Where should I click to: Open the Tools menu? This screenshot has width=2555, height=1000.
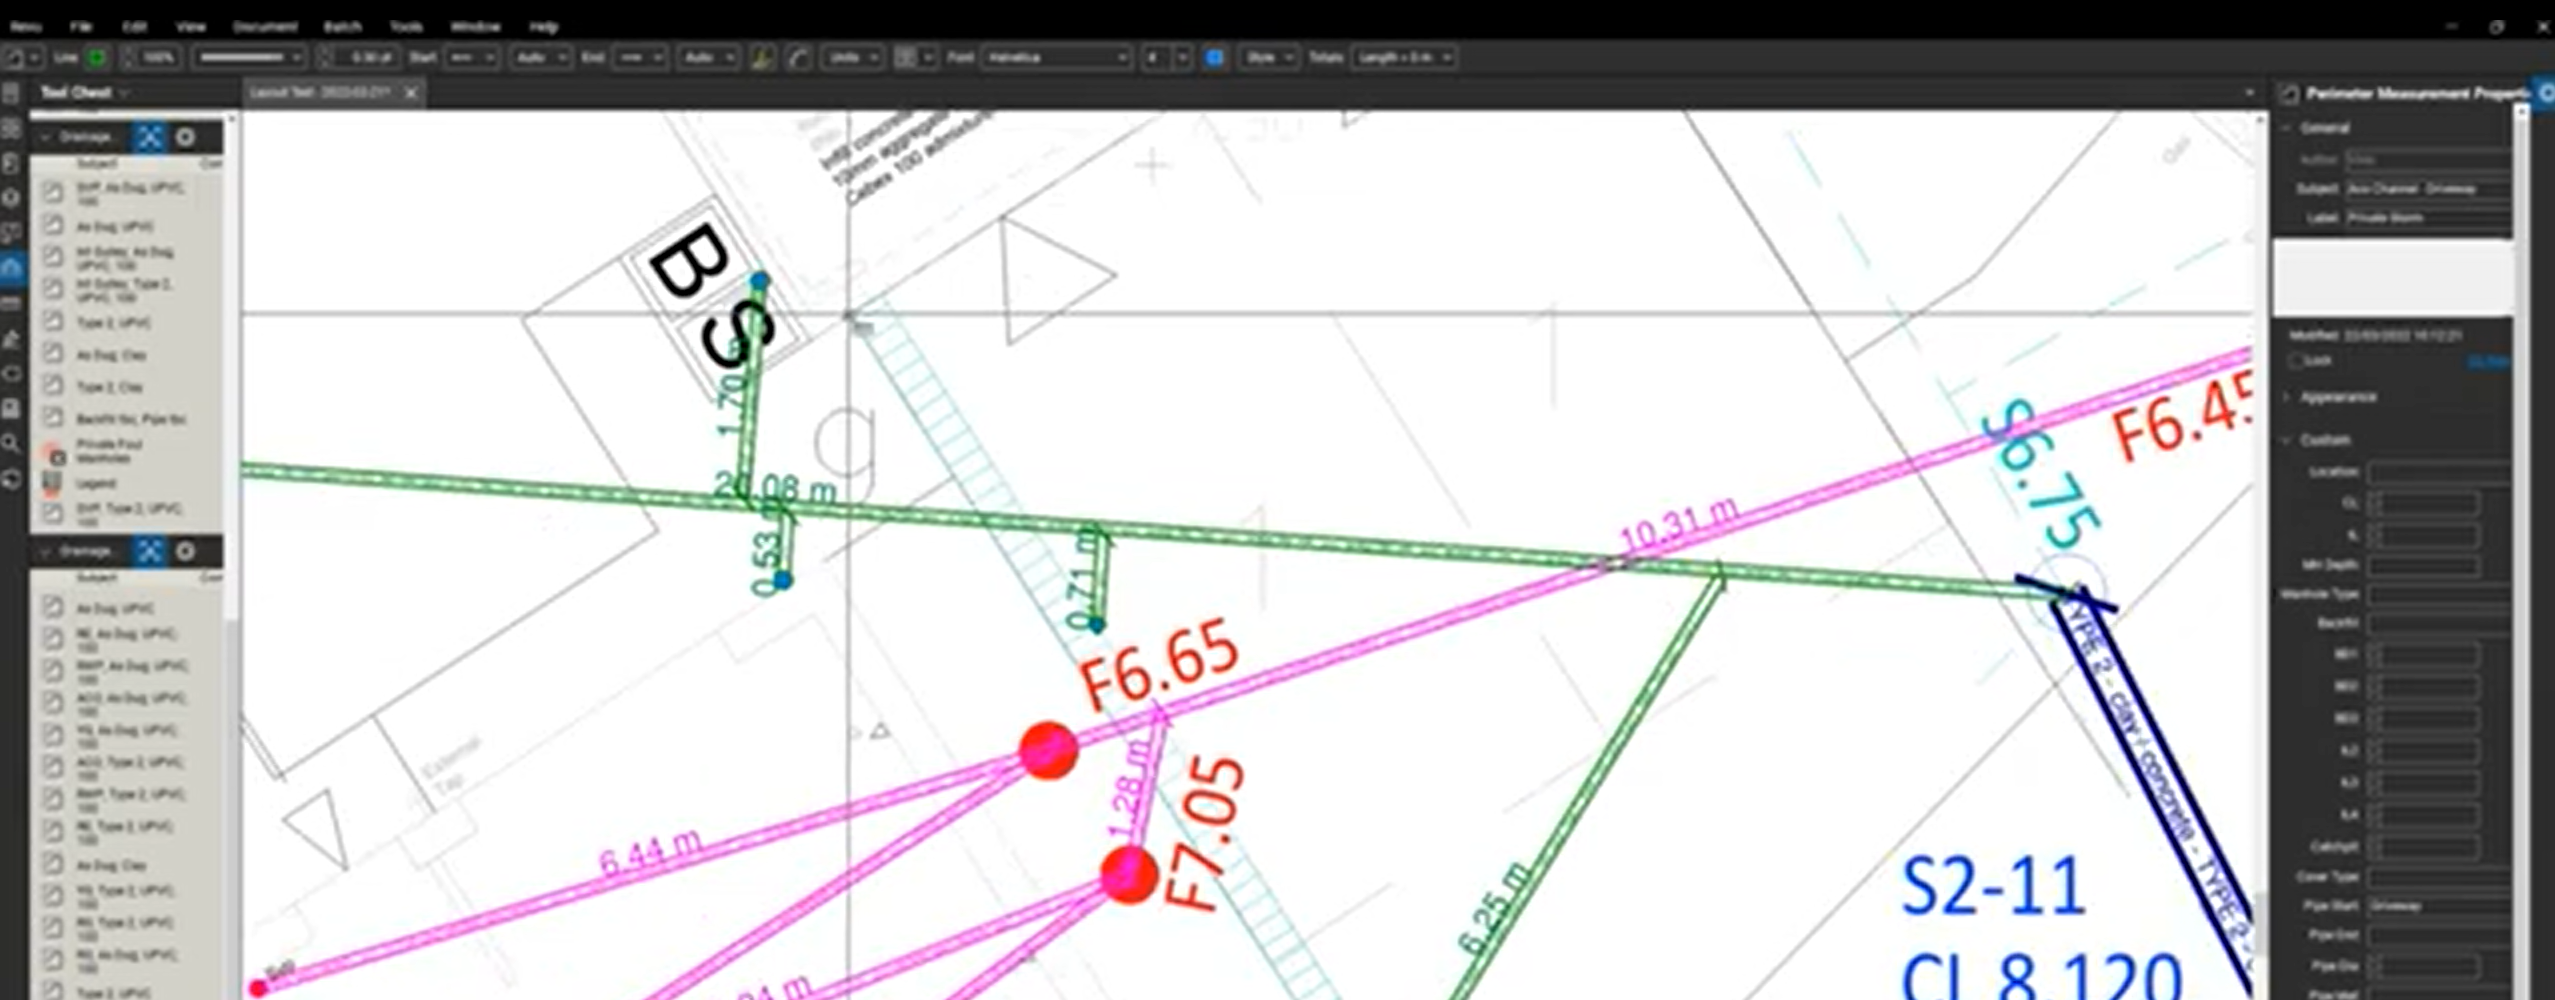(x=407, y=27)
